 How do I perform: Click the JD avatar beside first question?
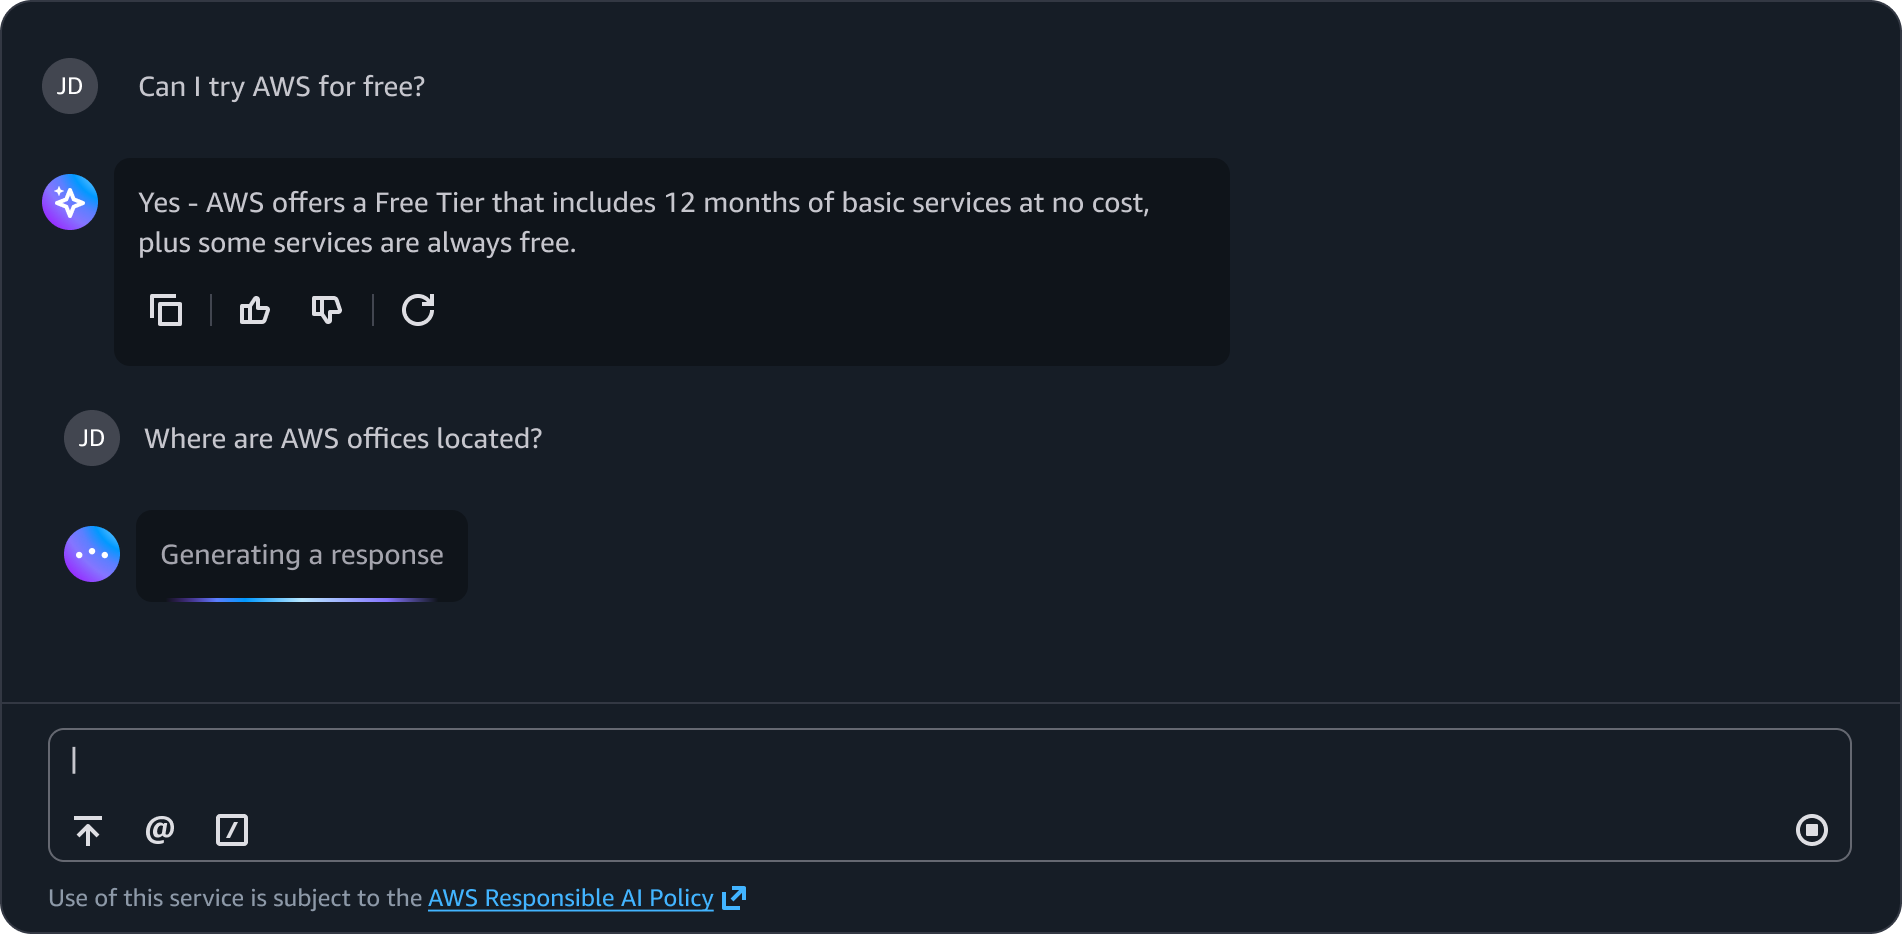click(70, 86)
